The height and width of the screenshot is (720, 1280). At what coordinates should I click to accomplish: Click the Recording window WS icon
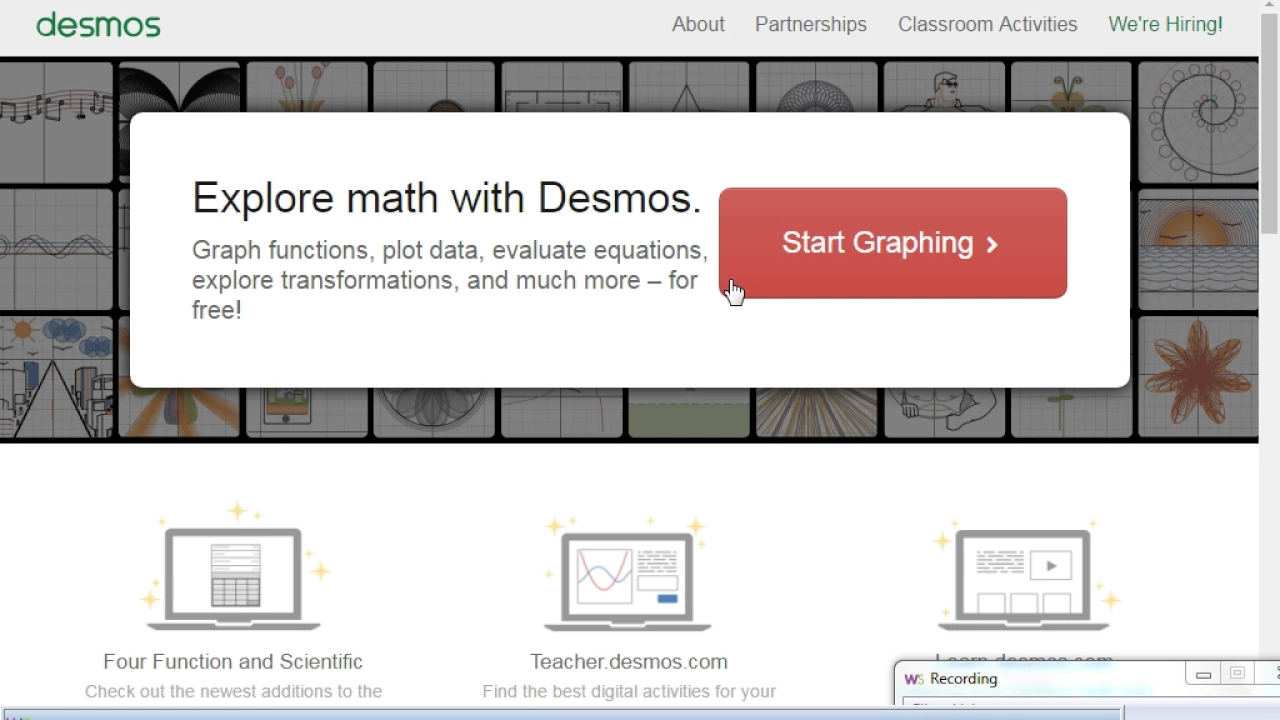(914, 679)
